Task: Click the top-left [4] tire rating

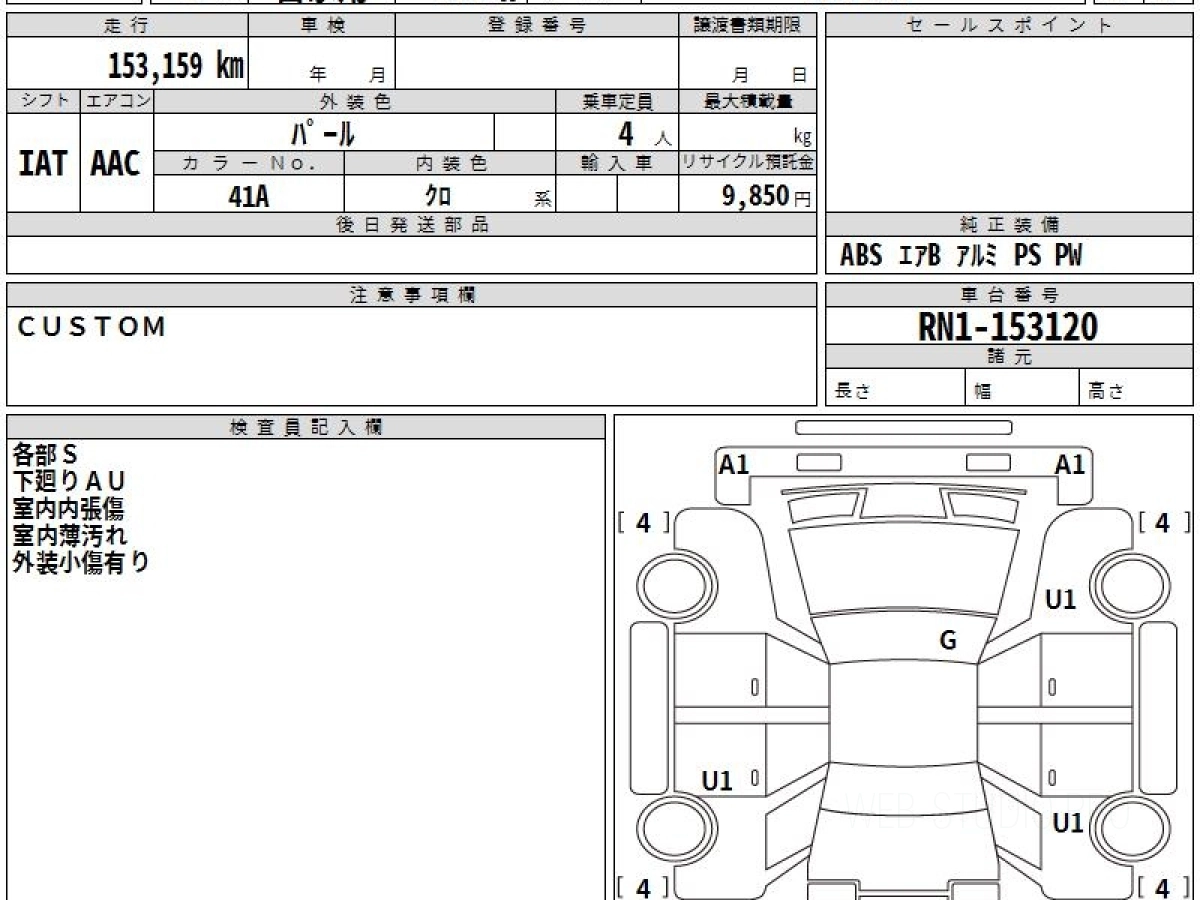Action: point(643,522)
